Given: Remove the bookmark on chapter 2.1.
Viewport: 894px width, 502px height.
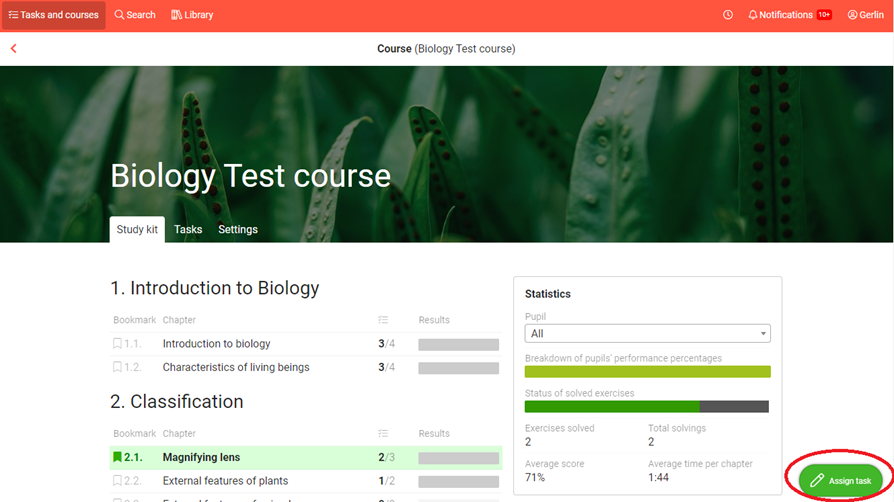Looking at the screenshot, I should pos(117,457).
